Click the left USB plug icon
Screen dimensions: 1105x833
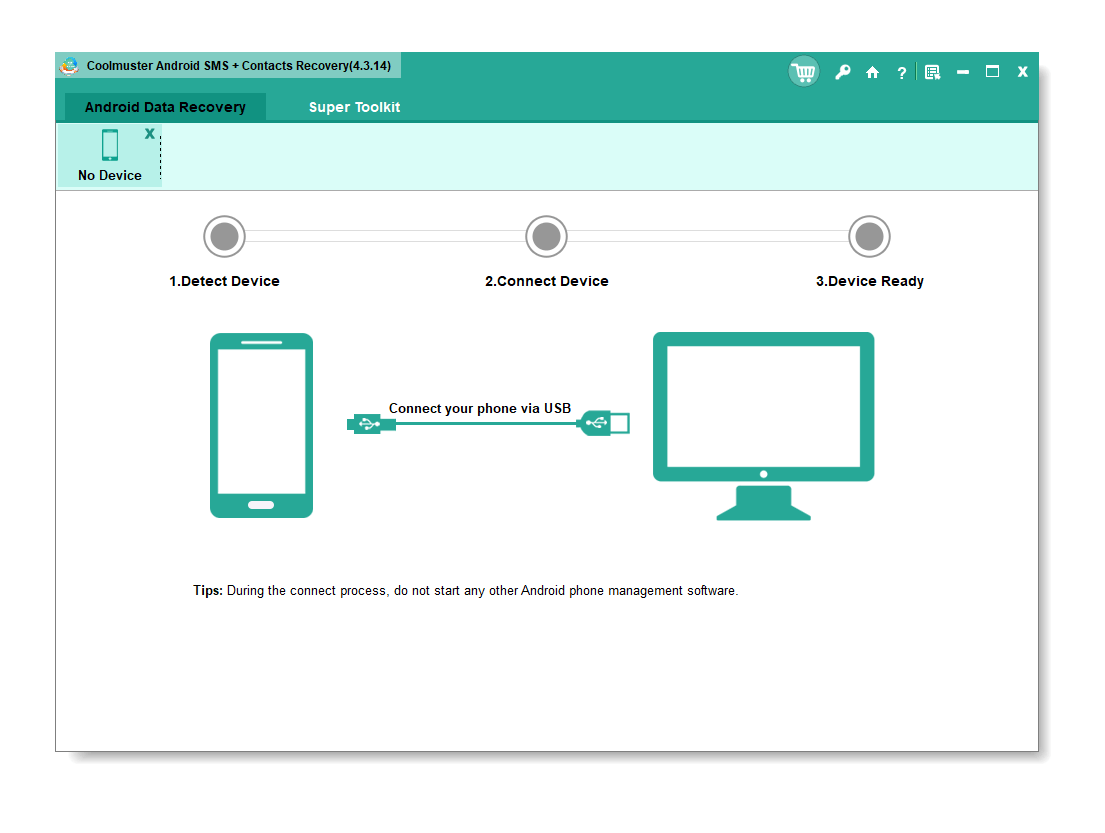tap(371, 424)
